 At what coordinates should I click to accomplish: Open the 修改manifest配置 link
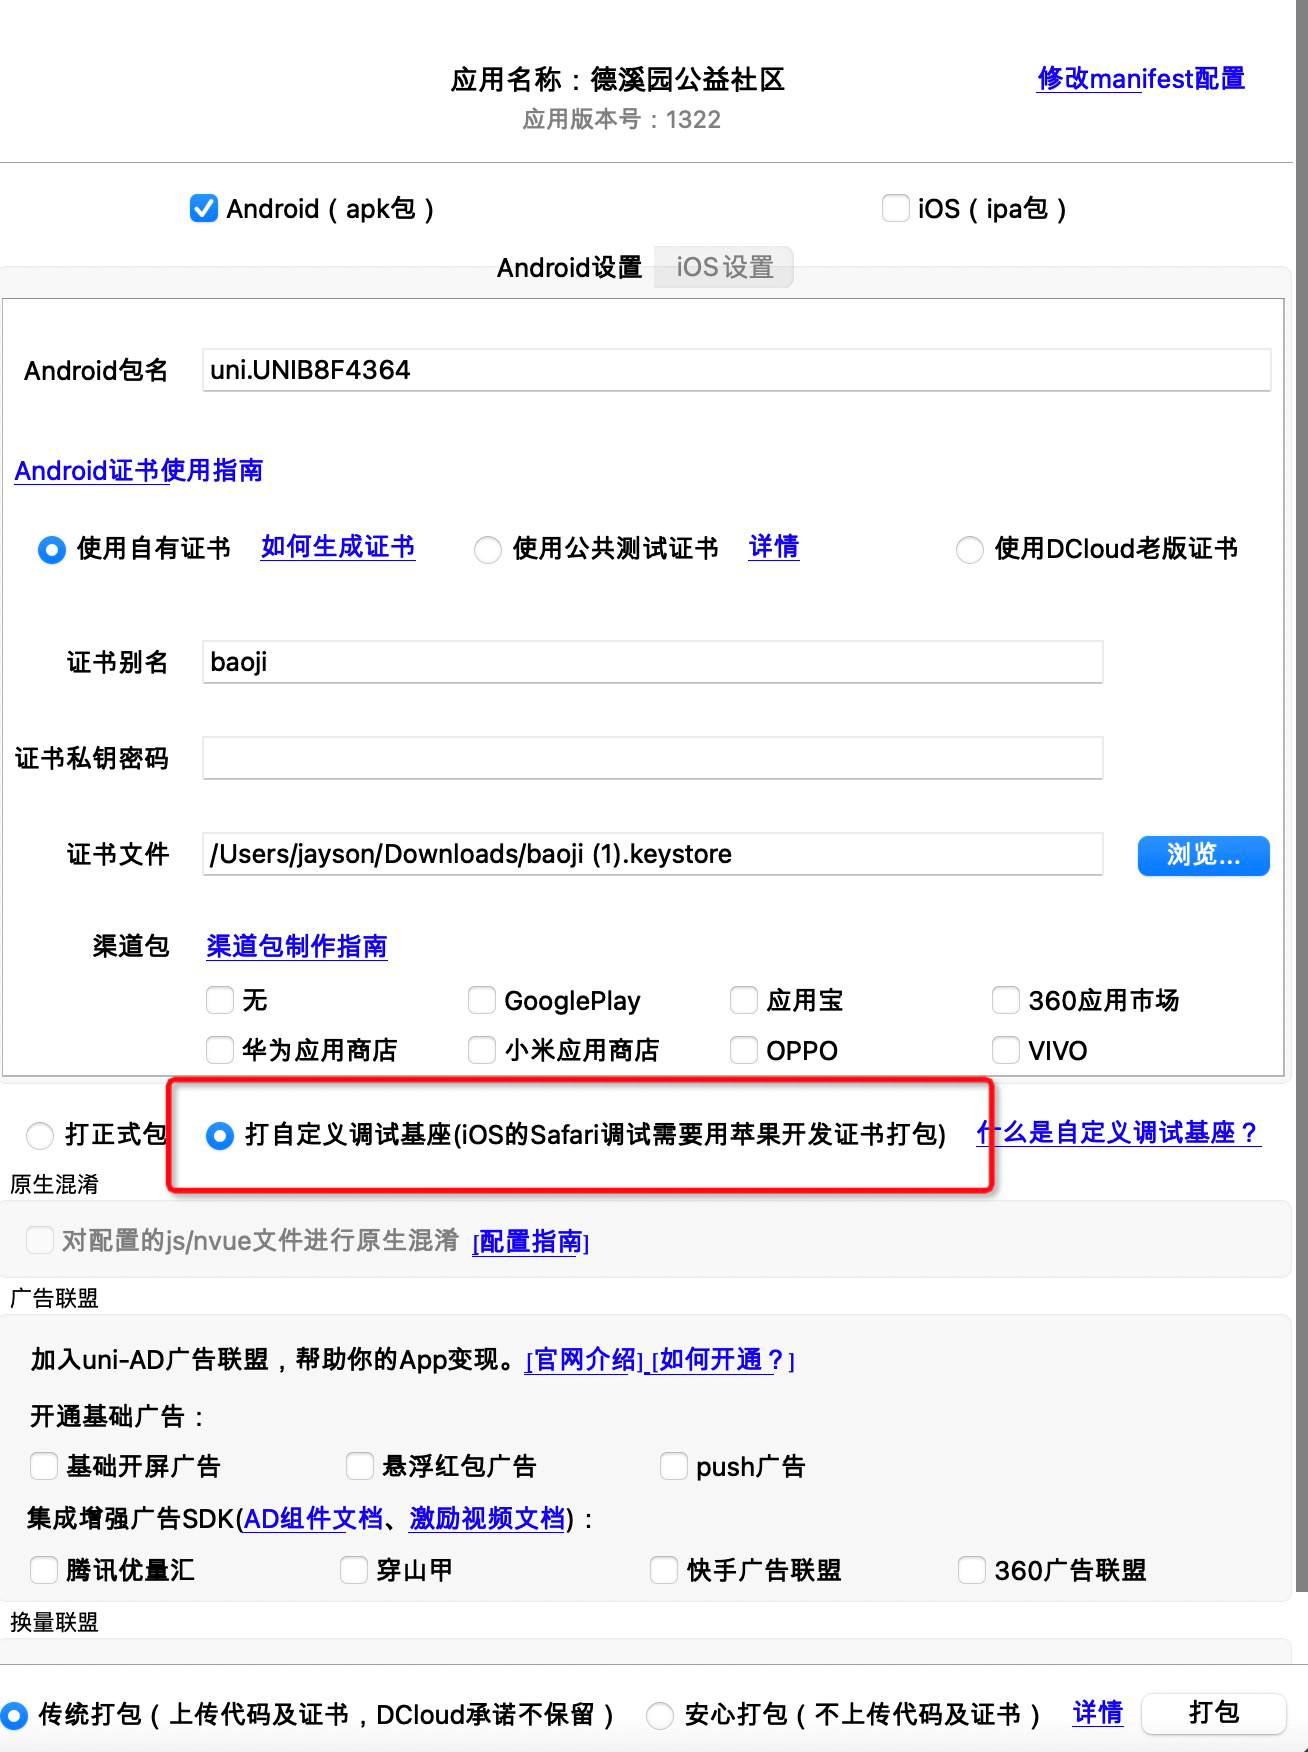[1141, 79]
